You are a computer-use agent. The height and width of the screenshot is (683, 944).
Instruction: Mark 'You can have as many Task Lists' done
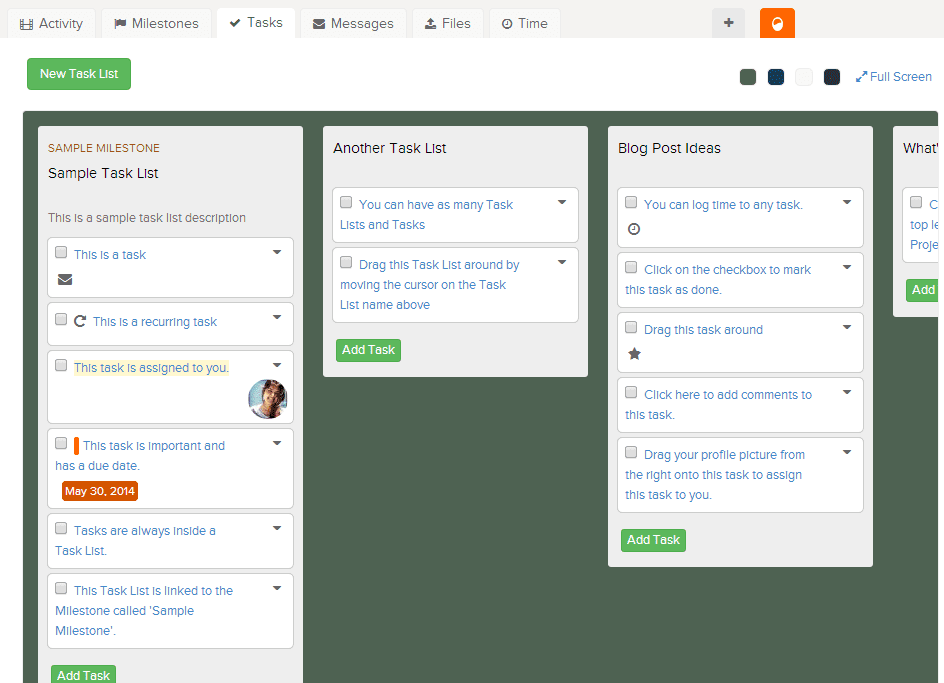click(346, 203)
